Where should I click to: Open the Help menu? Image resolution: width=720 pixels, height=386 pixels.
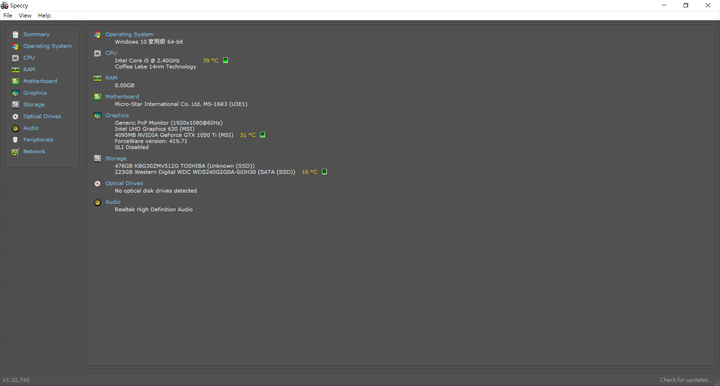tap(44, 16)
